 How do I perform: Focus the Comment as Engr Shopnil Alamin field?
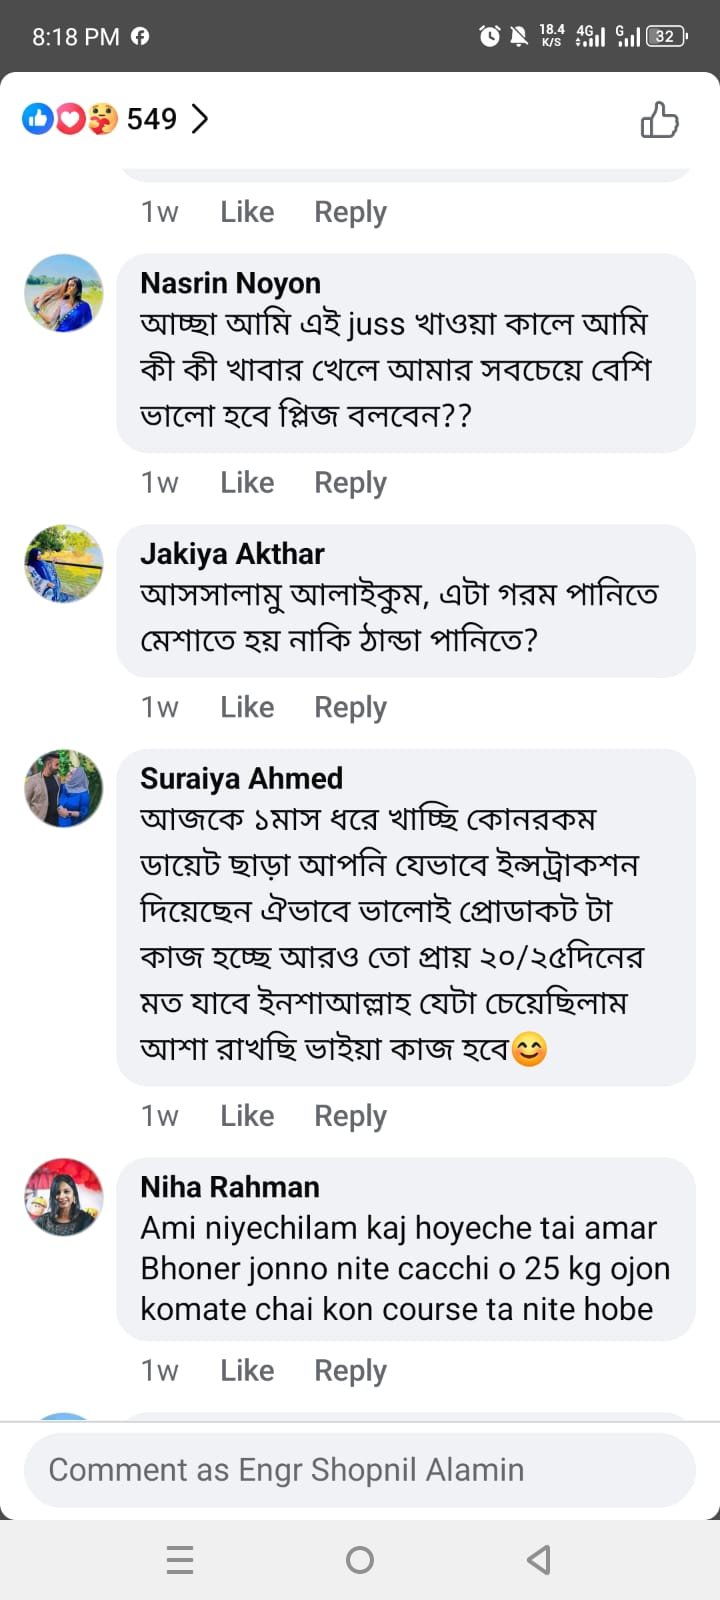pos(360,1470)
